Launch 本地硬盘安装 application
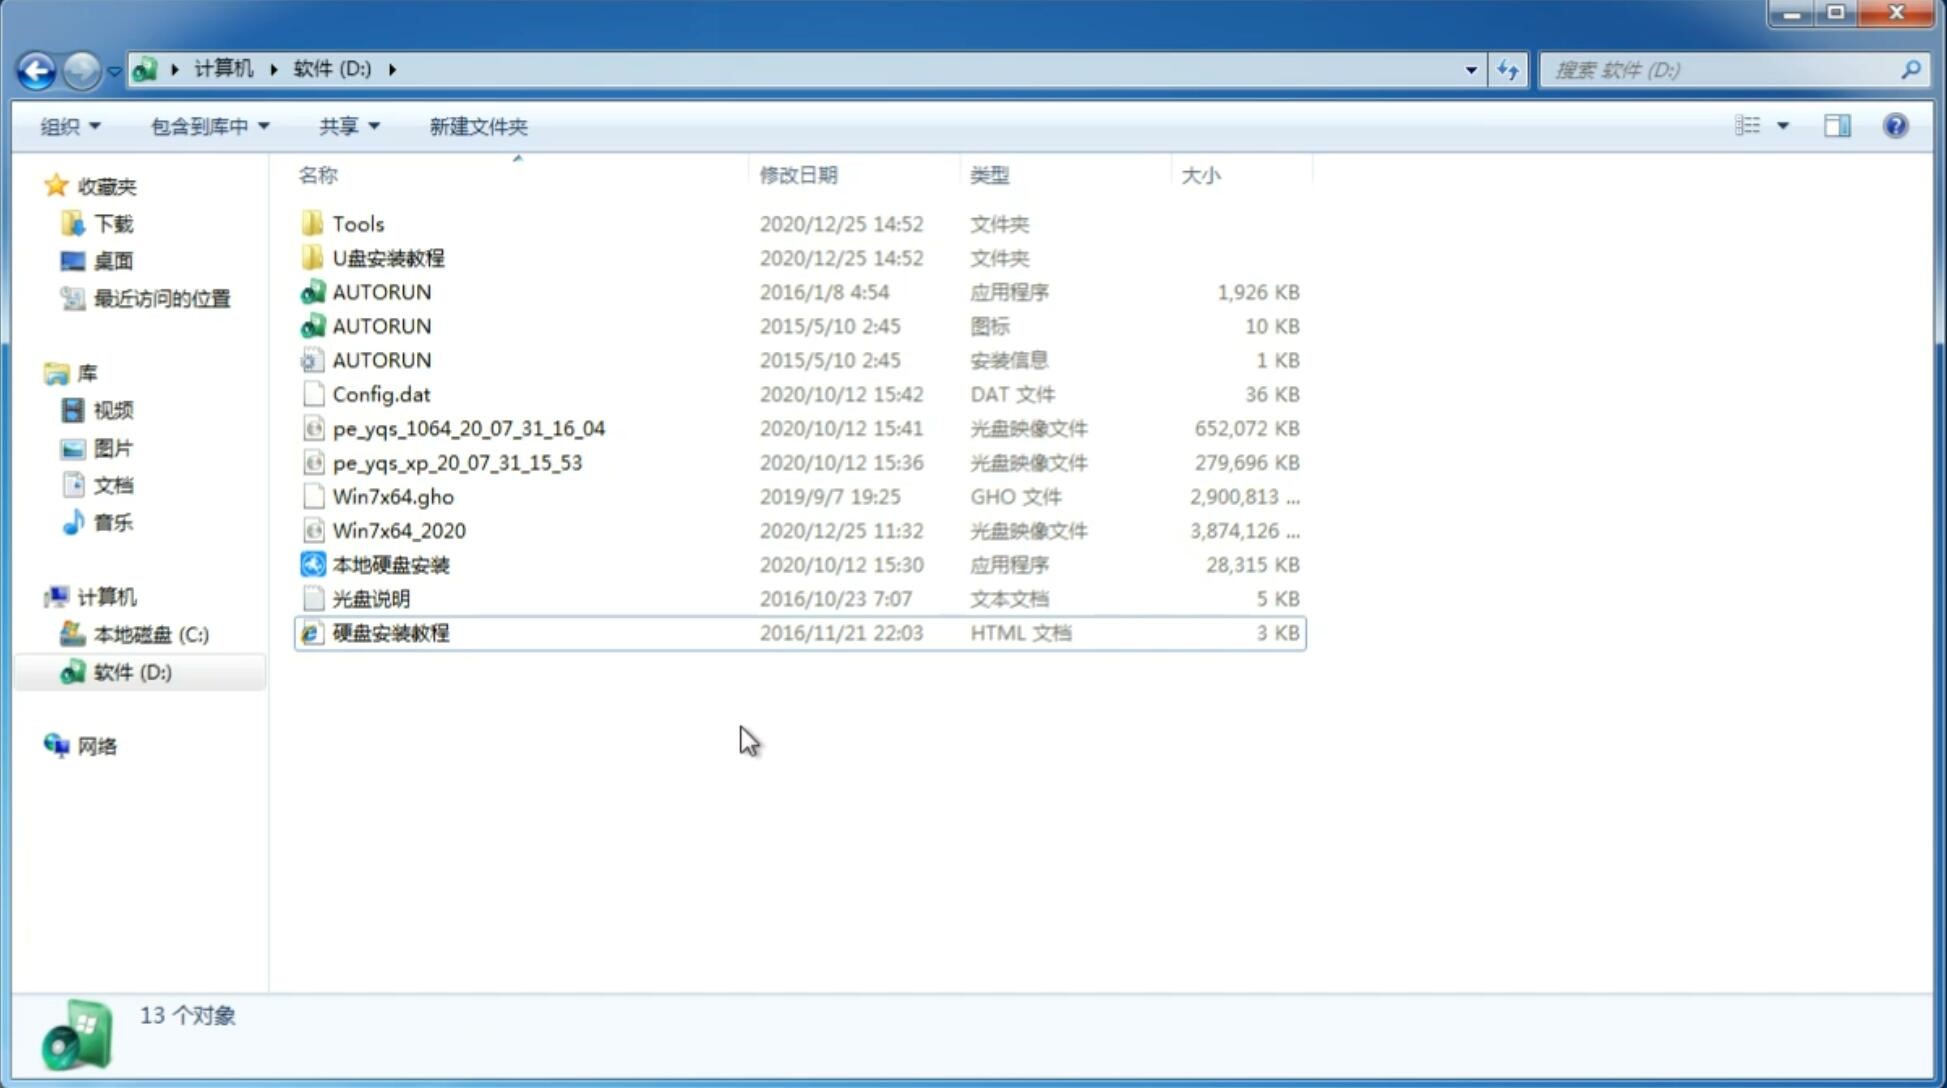The image size is (1947, 1088). click(x=390, y=563)
